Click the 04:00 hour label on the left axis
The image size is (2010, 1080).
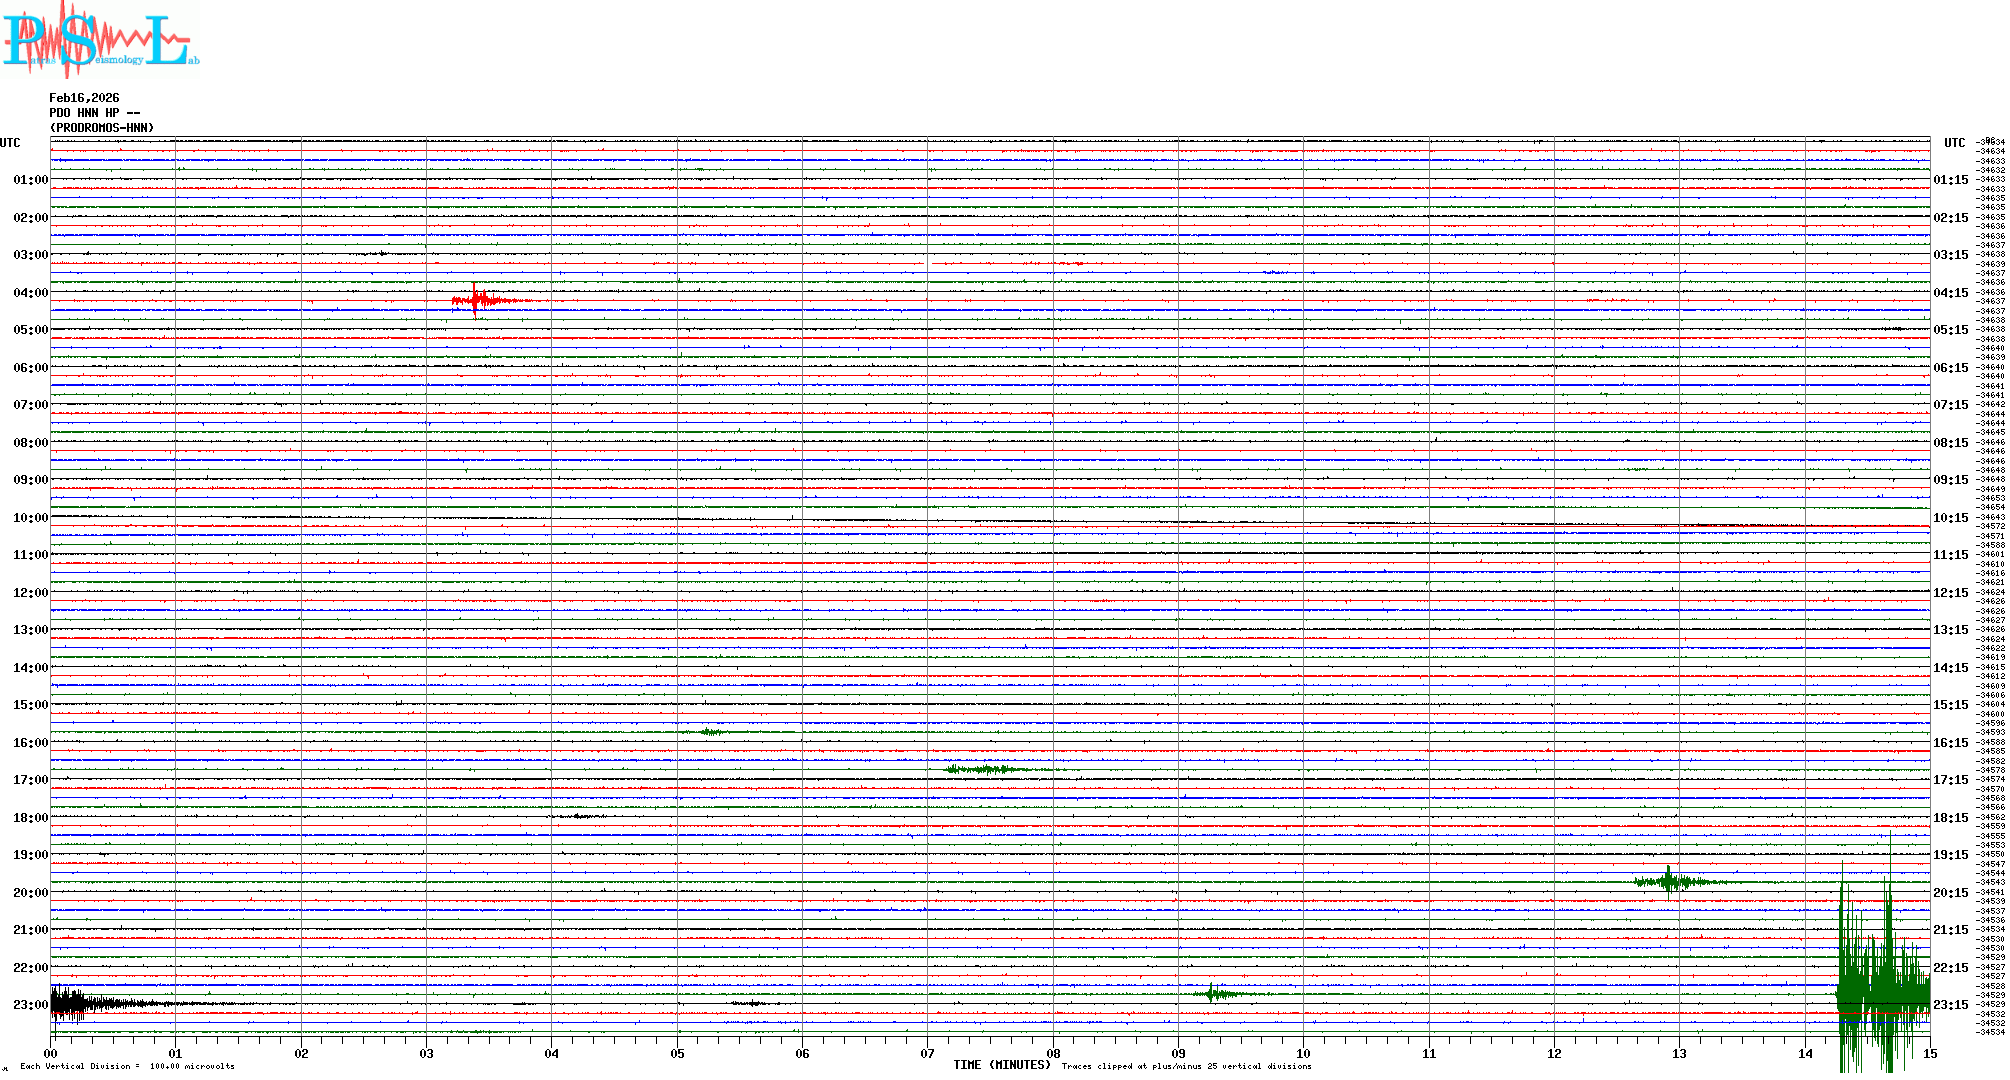pyautogui.click(x=30, y=293)
